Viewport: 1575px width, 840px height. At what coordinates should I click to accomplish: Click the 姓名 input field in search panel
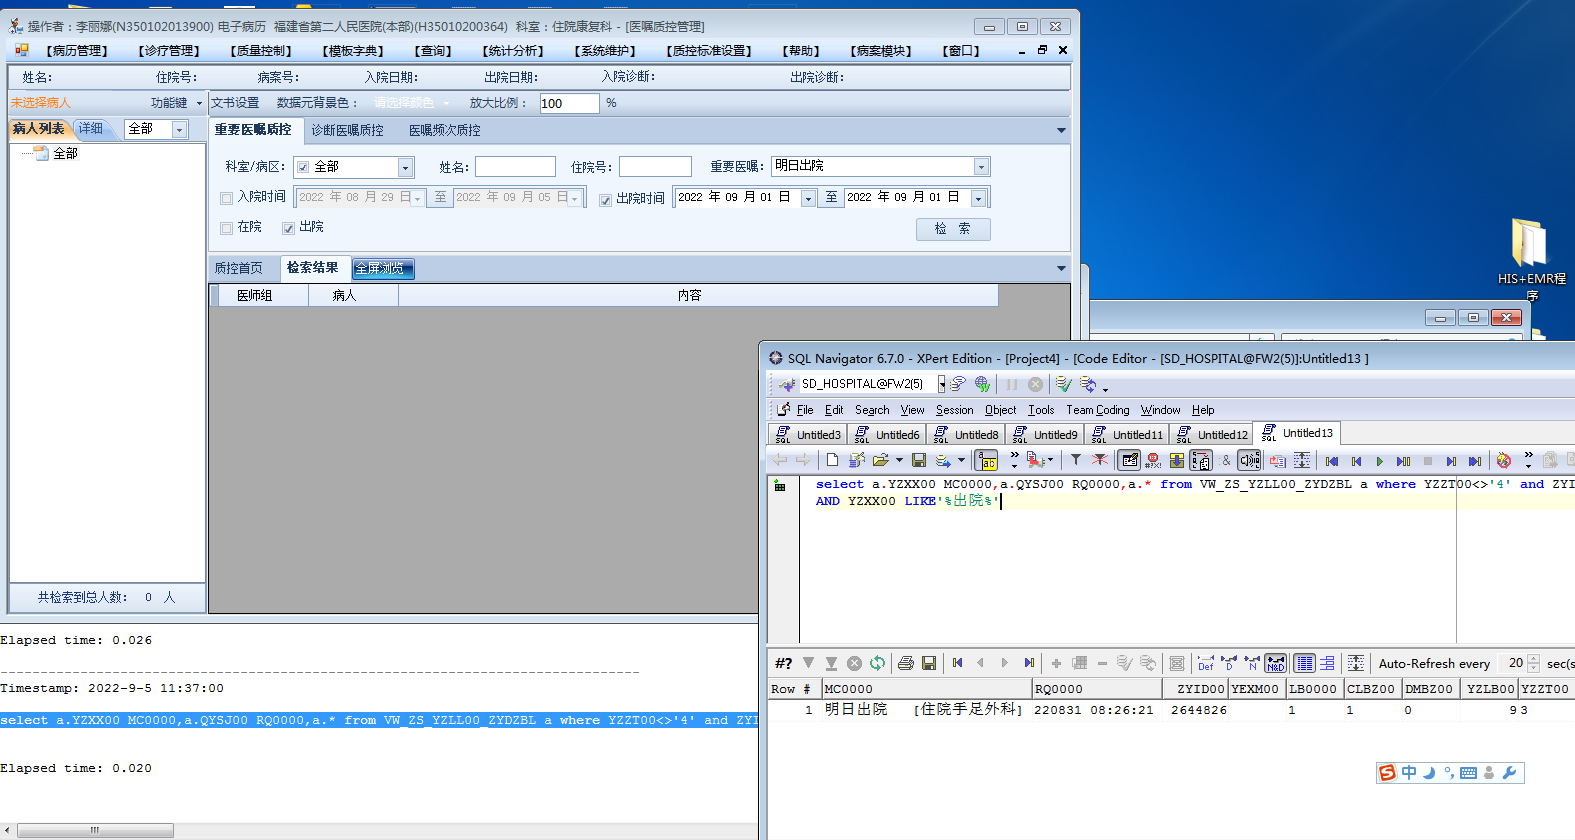pos(515,167)
